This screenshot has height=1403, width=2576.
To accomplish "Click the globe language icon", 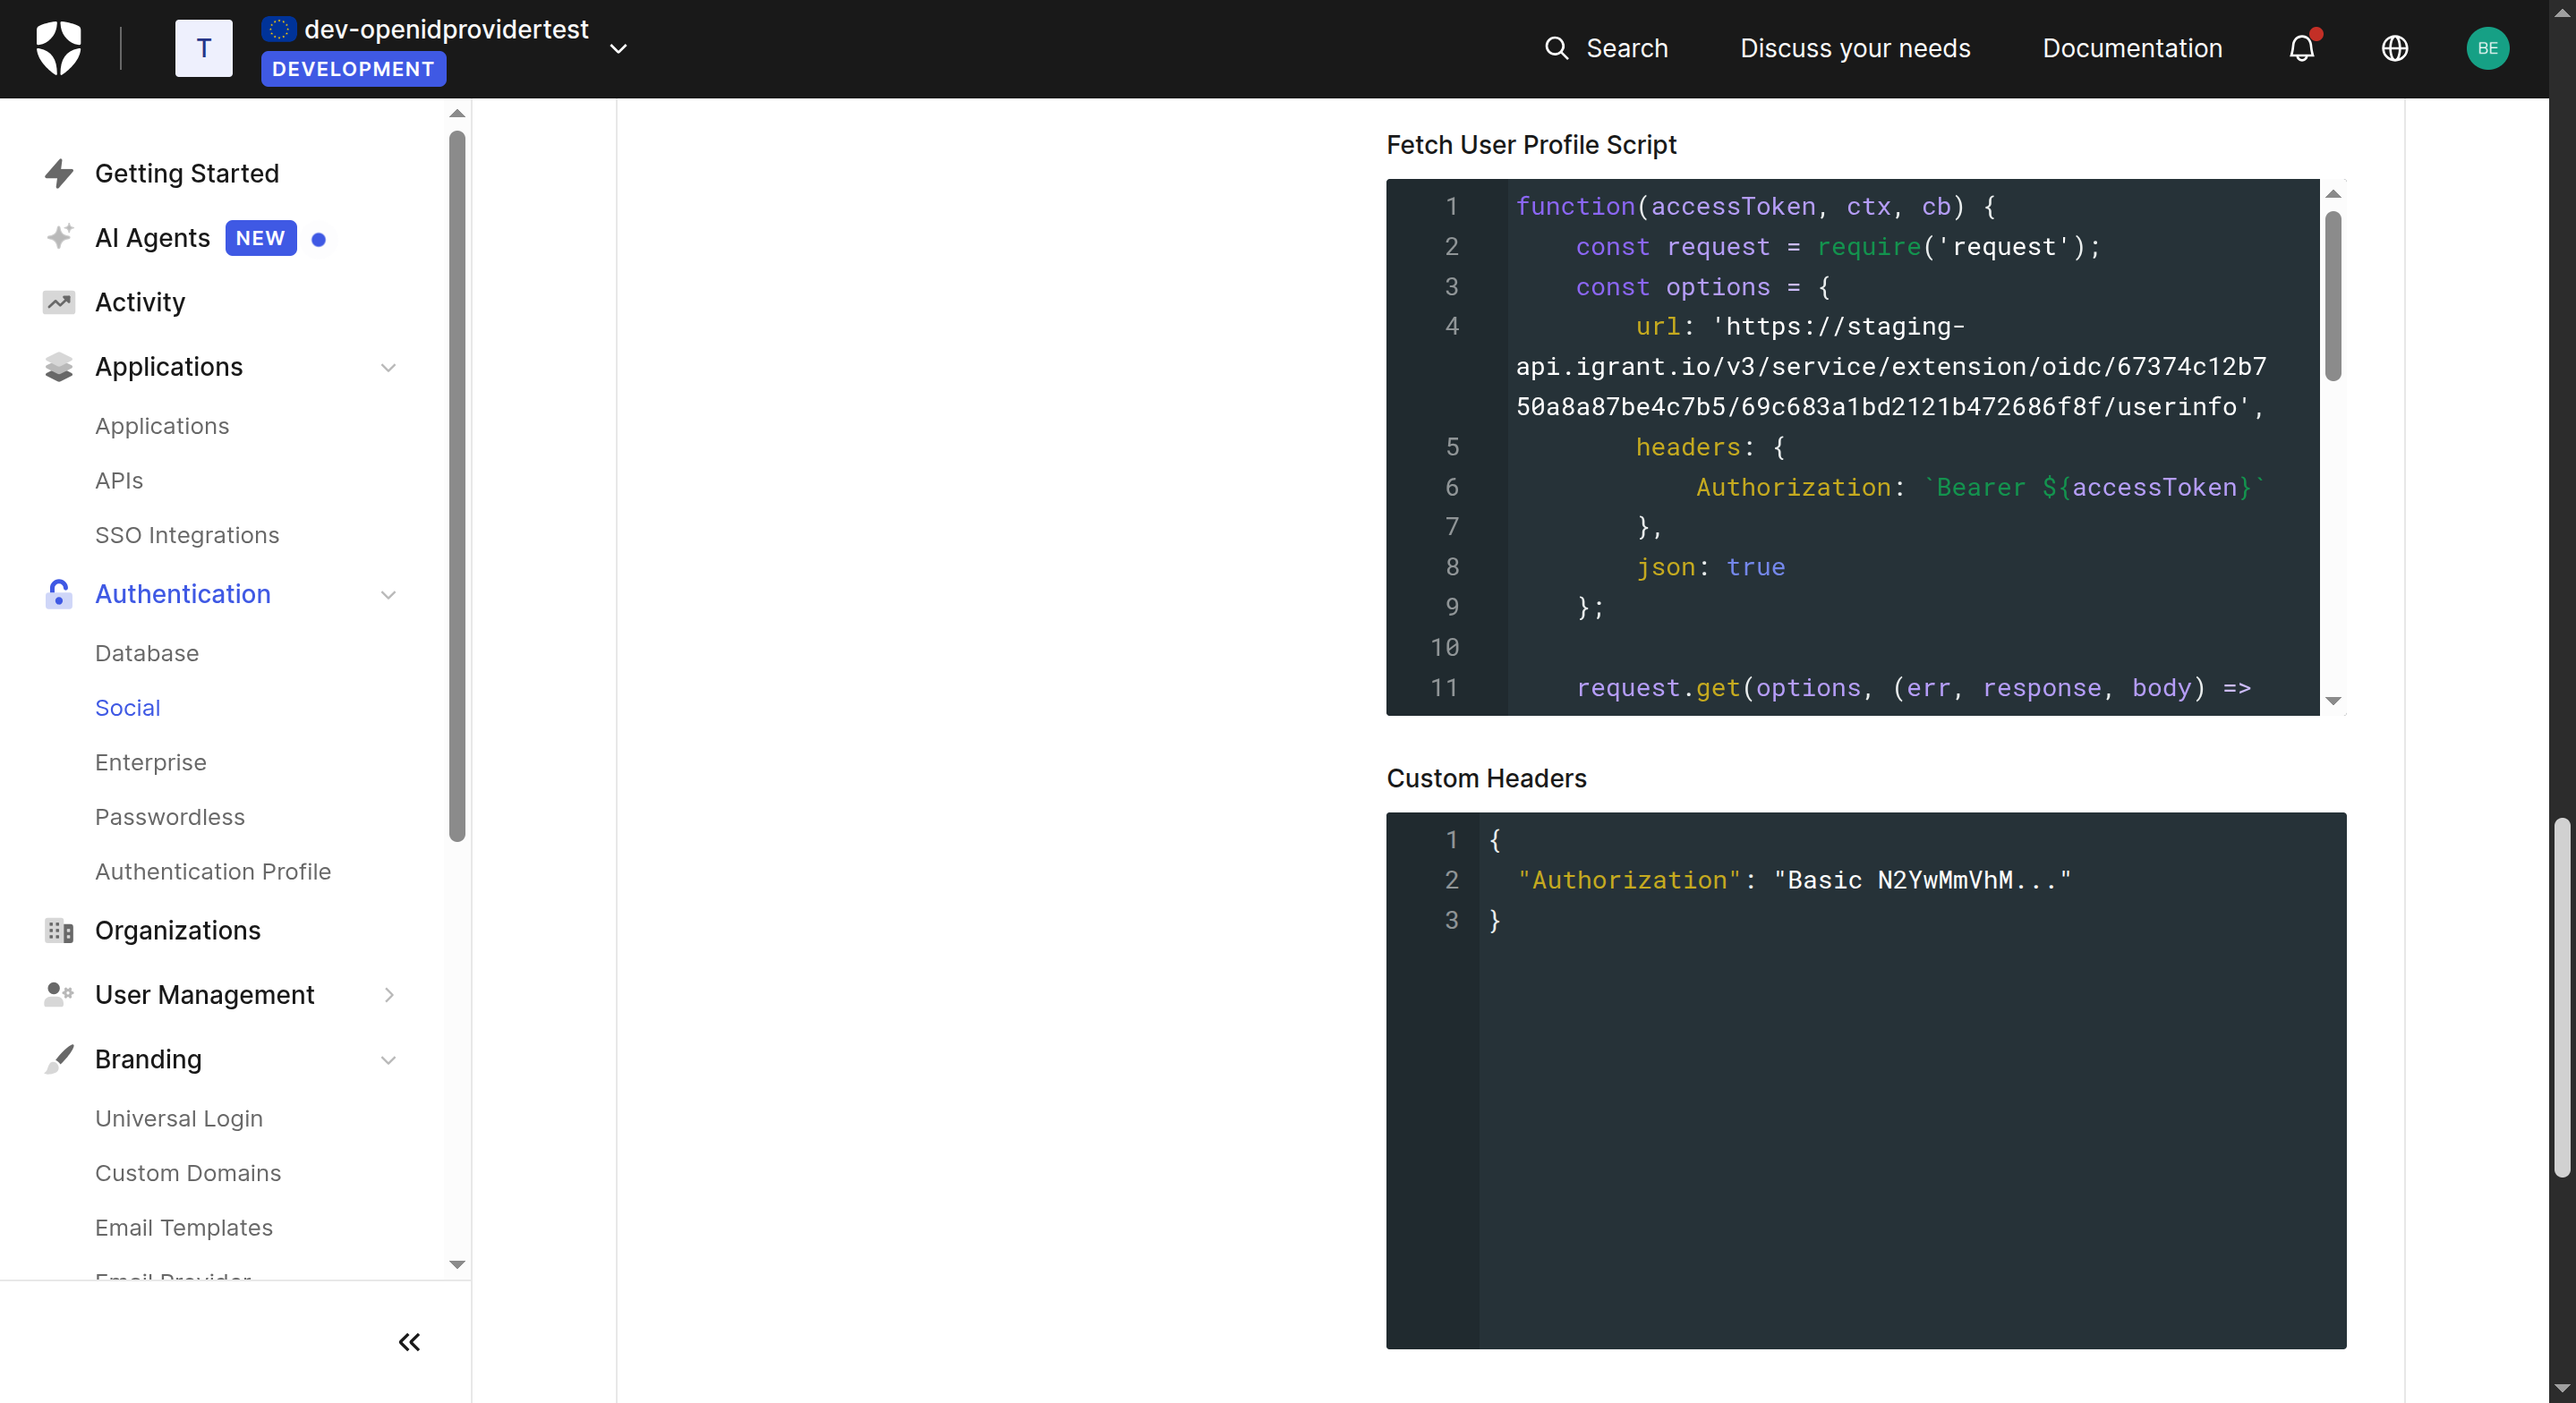I will pyautogui.click(x=2394, y=48).
